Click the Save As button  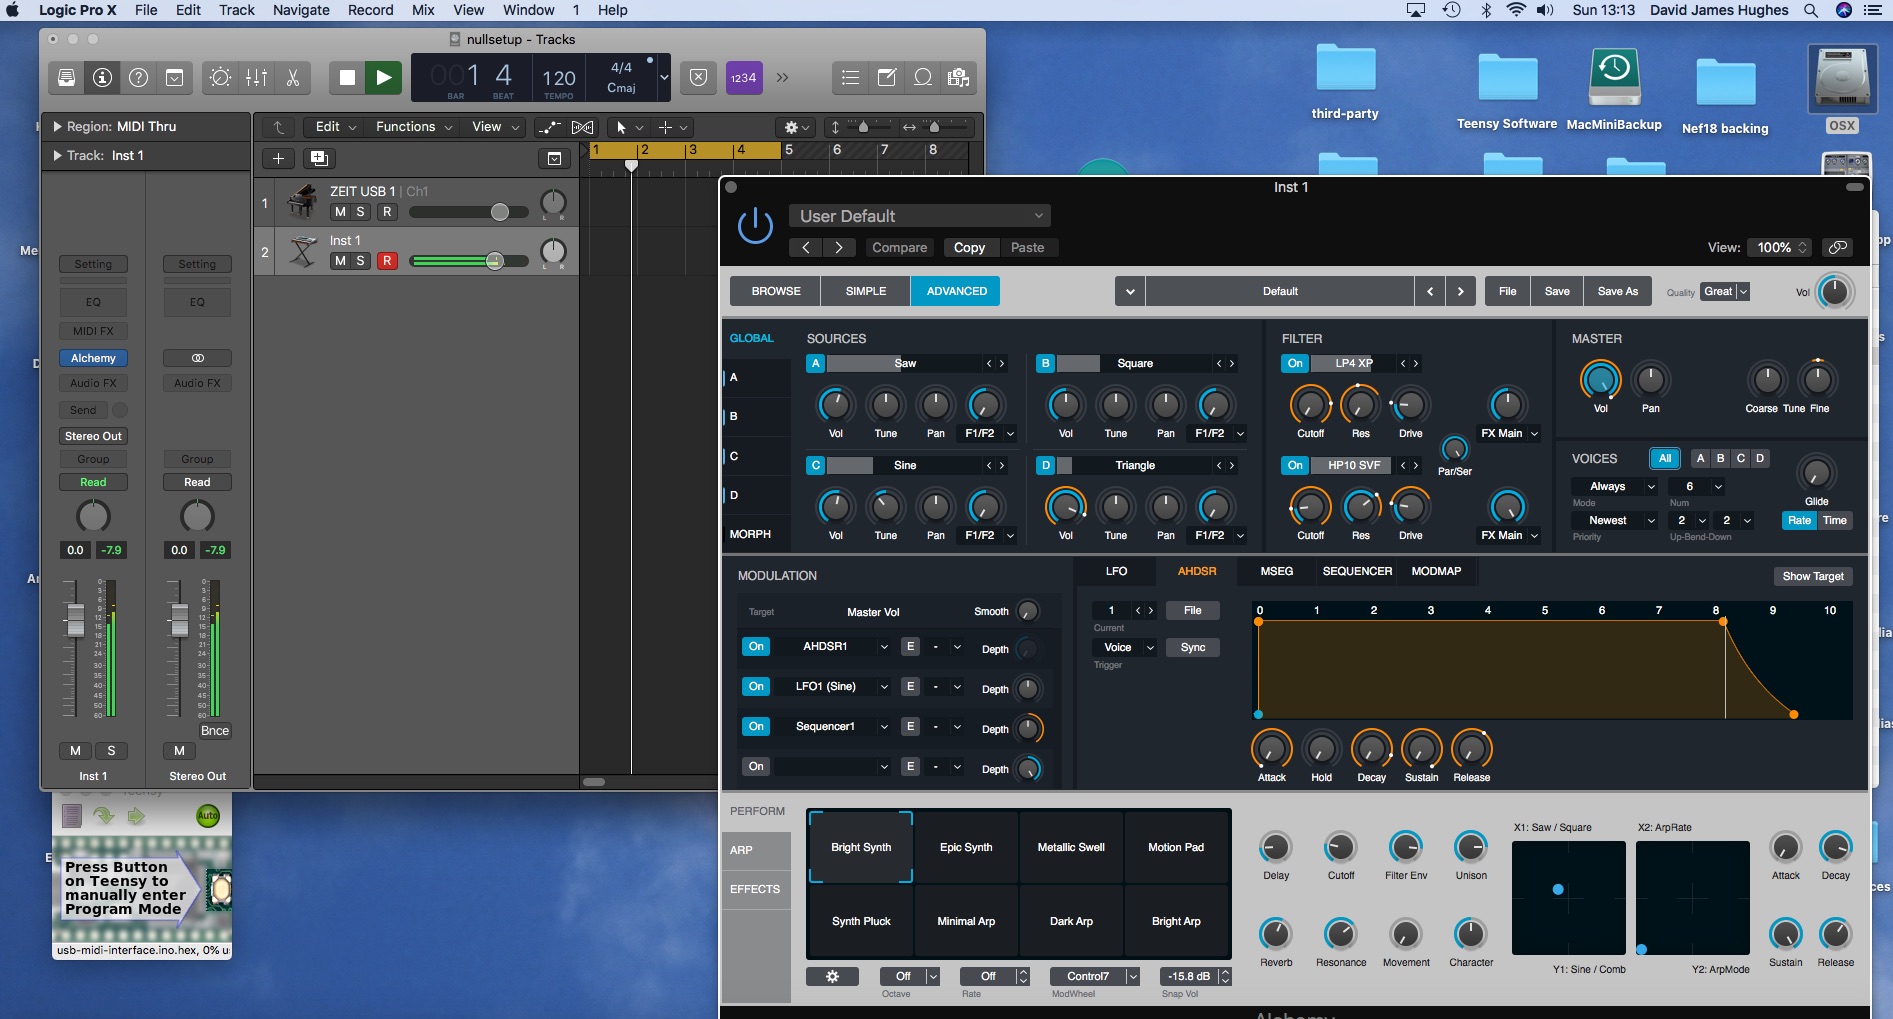pos(1617,291)
